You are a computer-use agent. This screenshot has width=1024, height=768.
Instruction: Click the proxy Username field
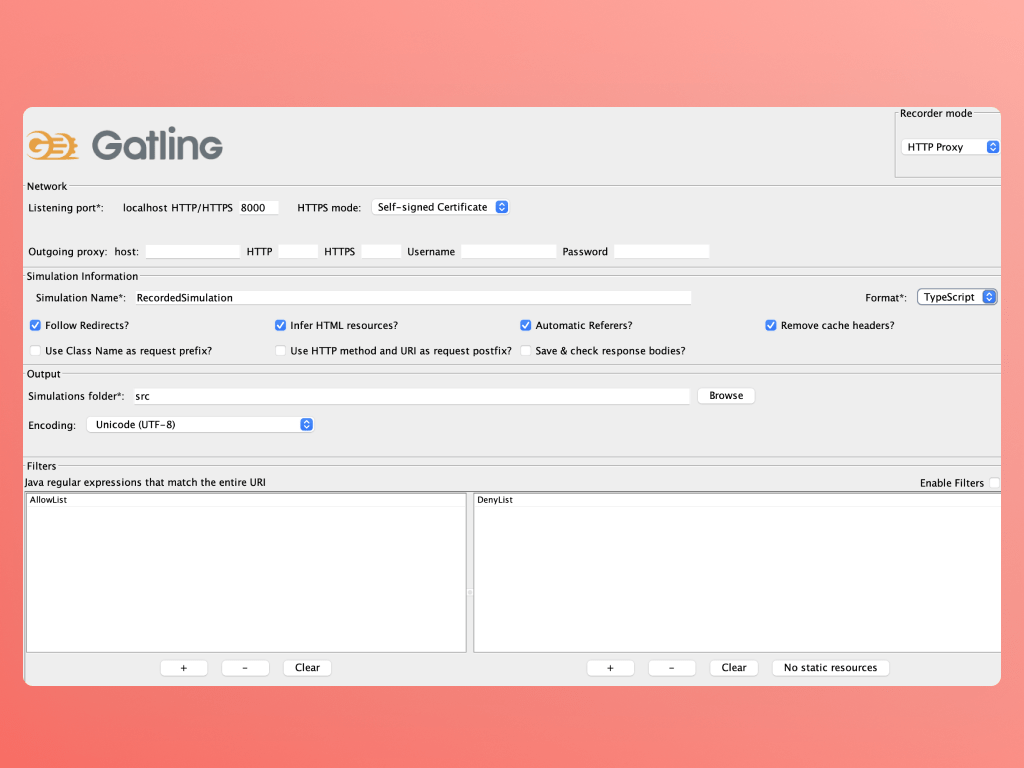coord(508,251)
